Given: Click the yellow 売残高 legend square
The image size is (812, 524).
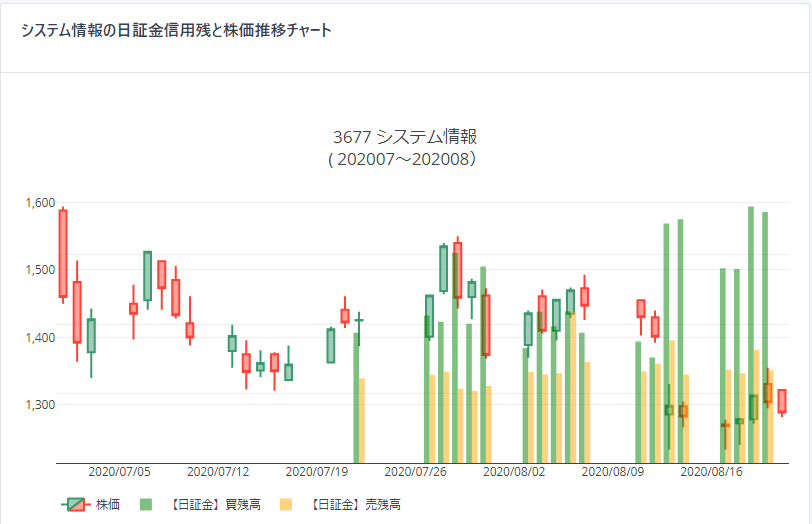Looking at the screenshot, I should point(287,505).
